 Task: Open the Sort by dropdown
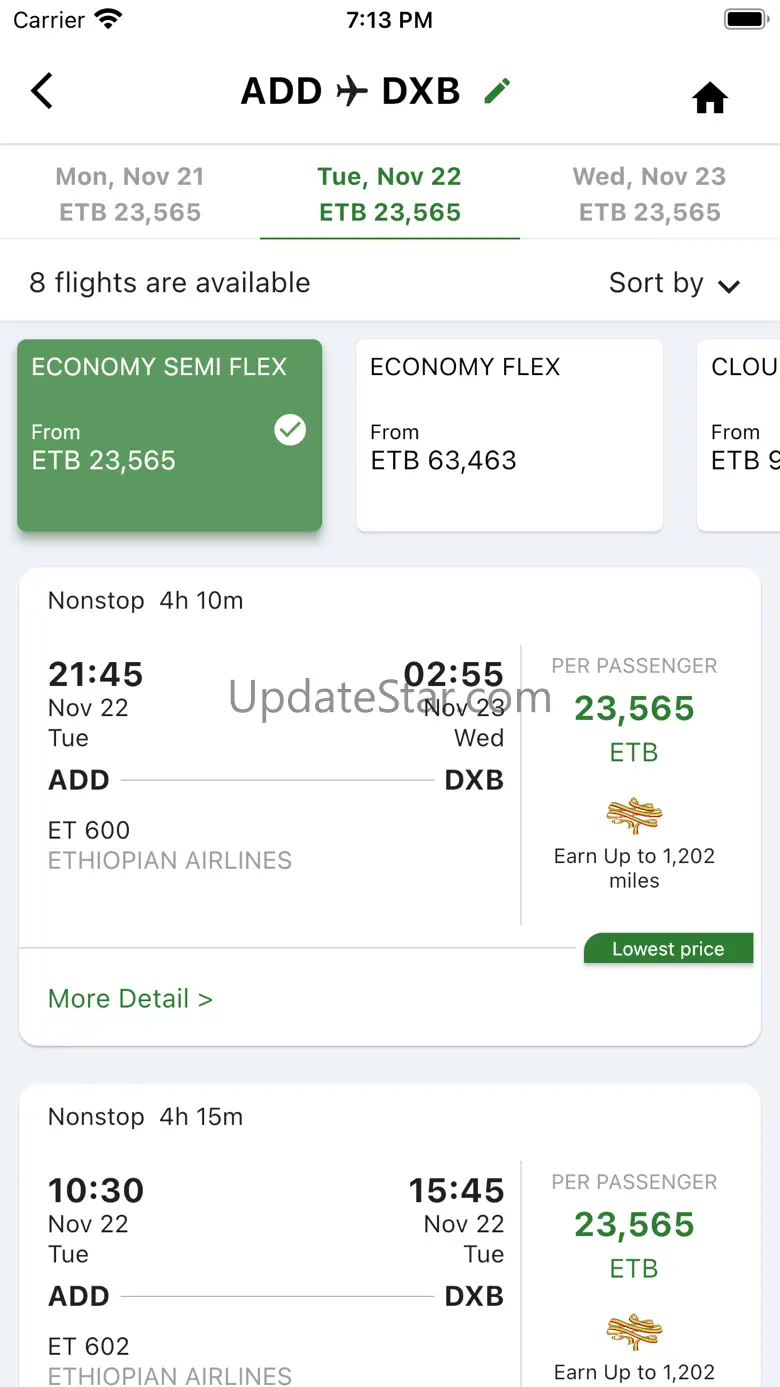(x=673, y=283)
